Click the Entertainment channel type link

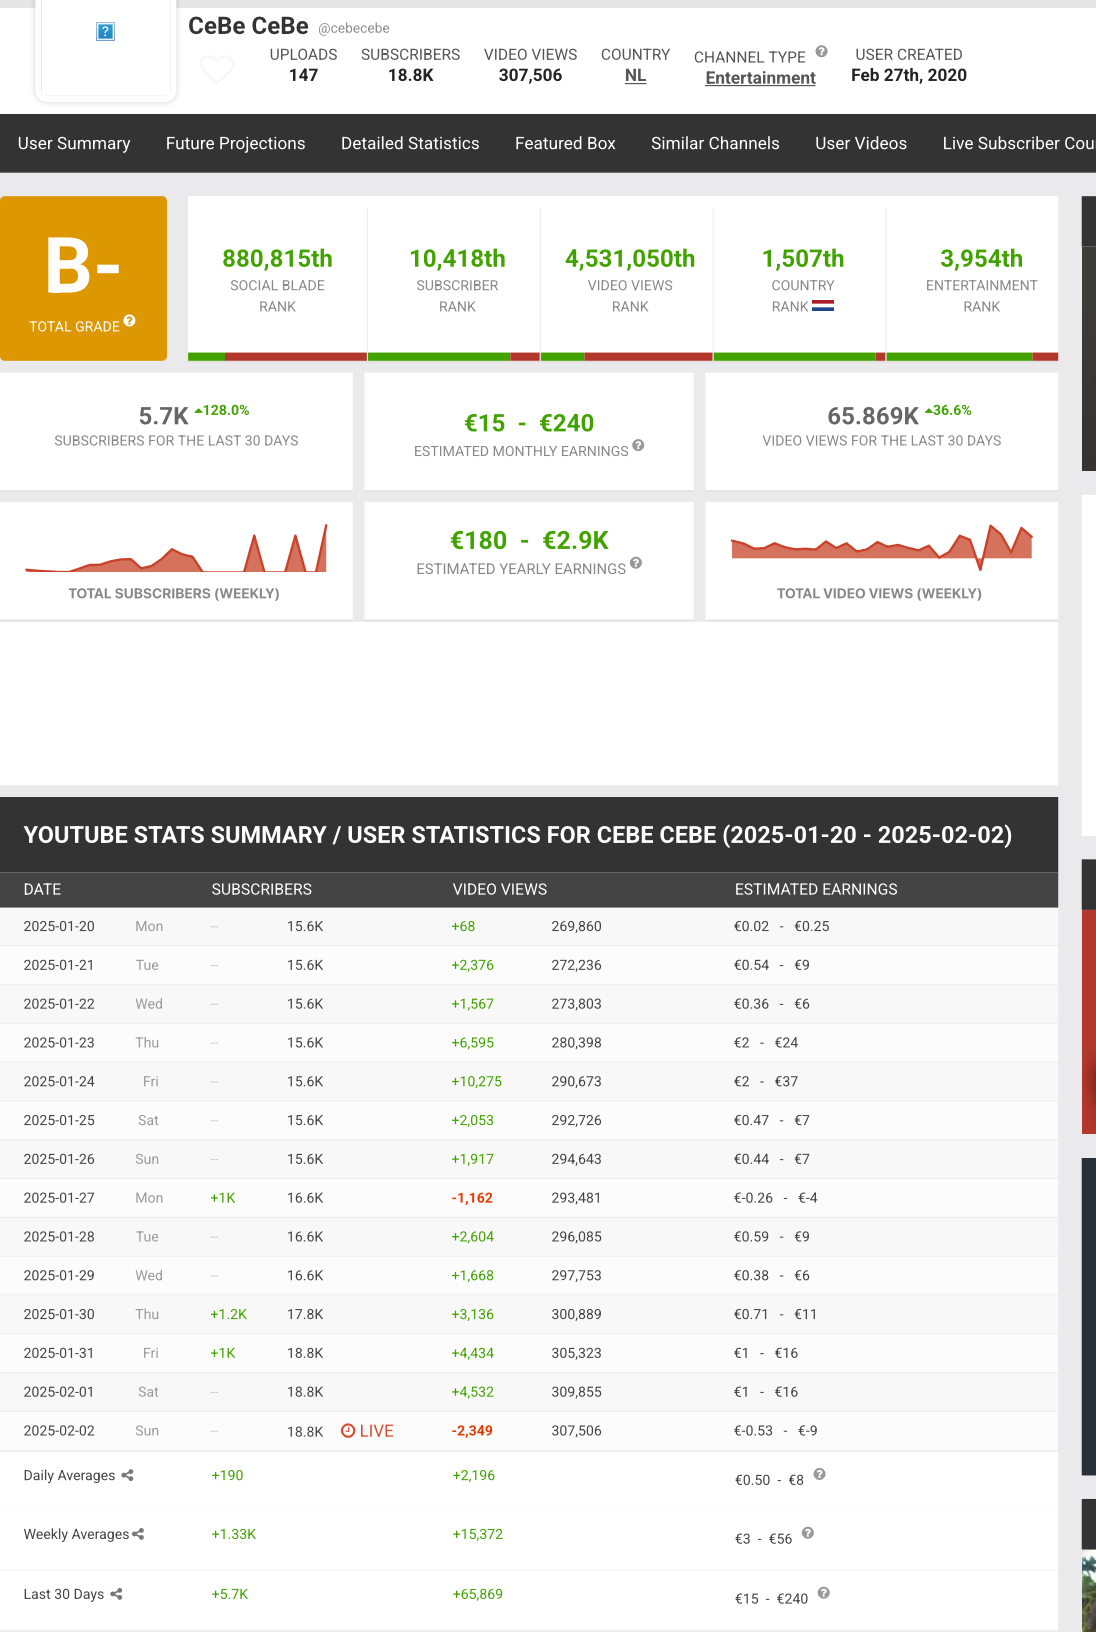(x=760, y=78)
